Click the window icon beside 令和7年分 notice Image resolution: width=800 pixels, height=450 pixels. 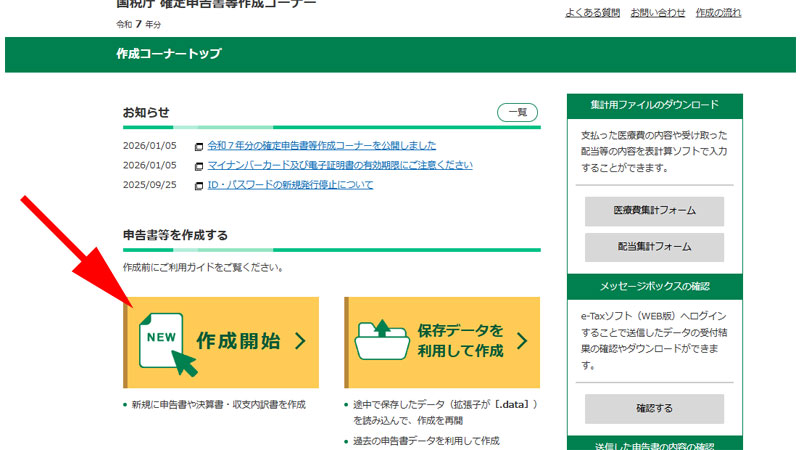coord(199,147)
